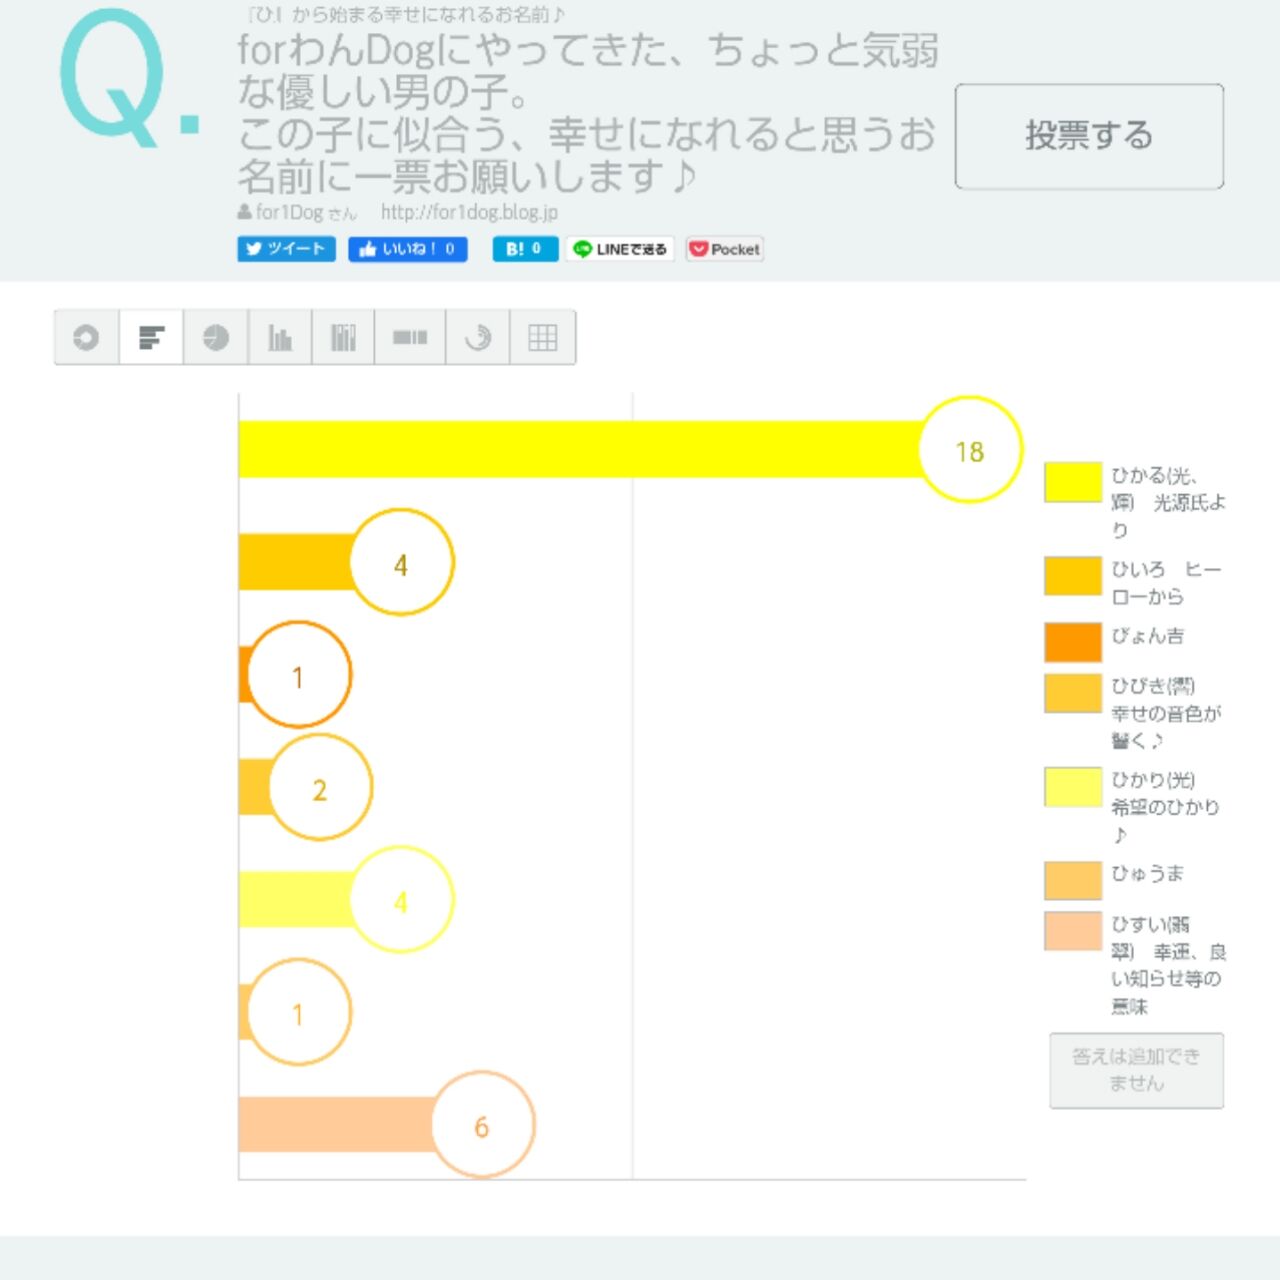This screenshot has height=1280, width=1280.
Task: Select the horizontal bar chart view
Action: point(151,338)
